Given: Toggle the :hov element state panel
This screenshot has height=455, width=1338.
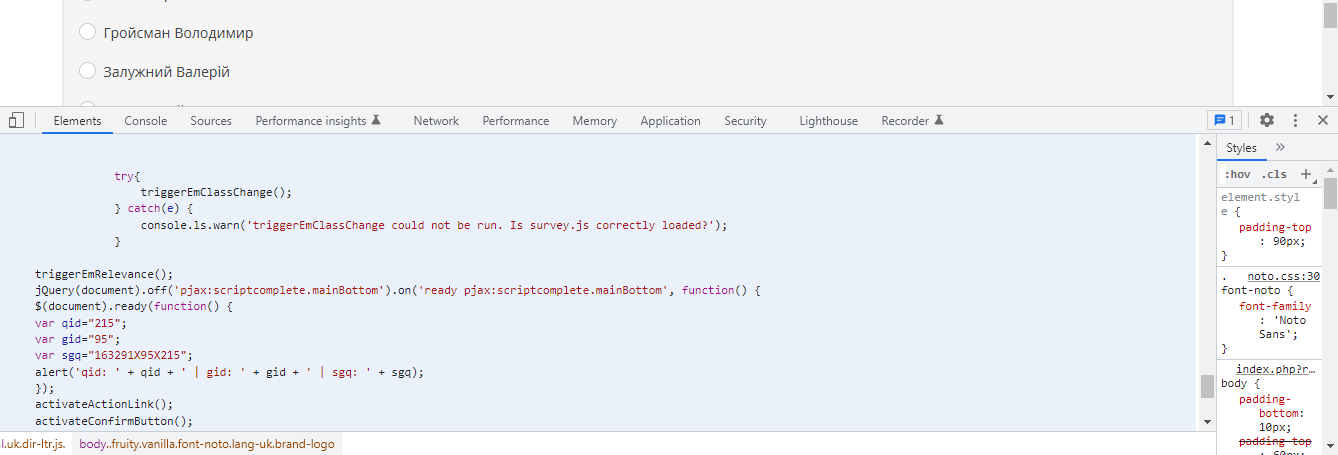Looking at the screenshot, I should click(x=1237, y=174).
